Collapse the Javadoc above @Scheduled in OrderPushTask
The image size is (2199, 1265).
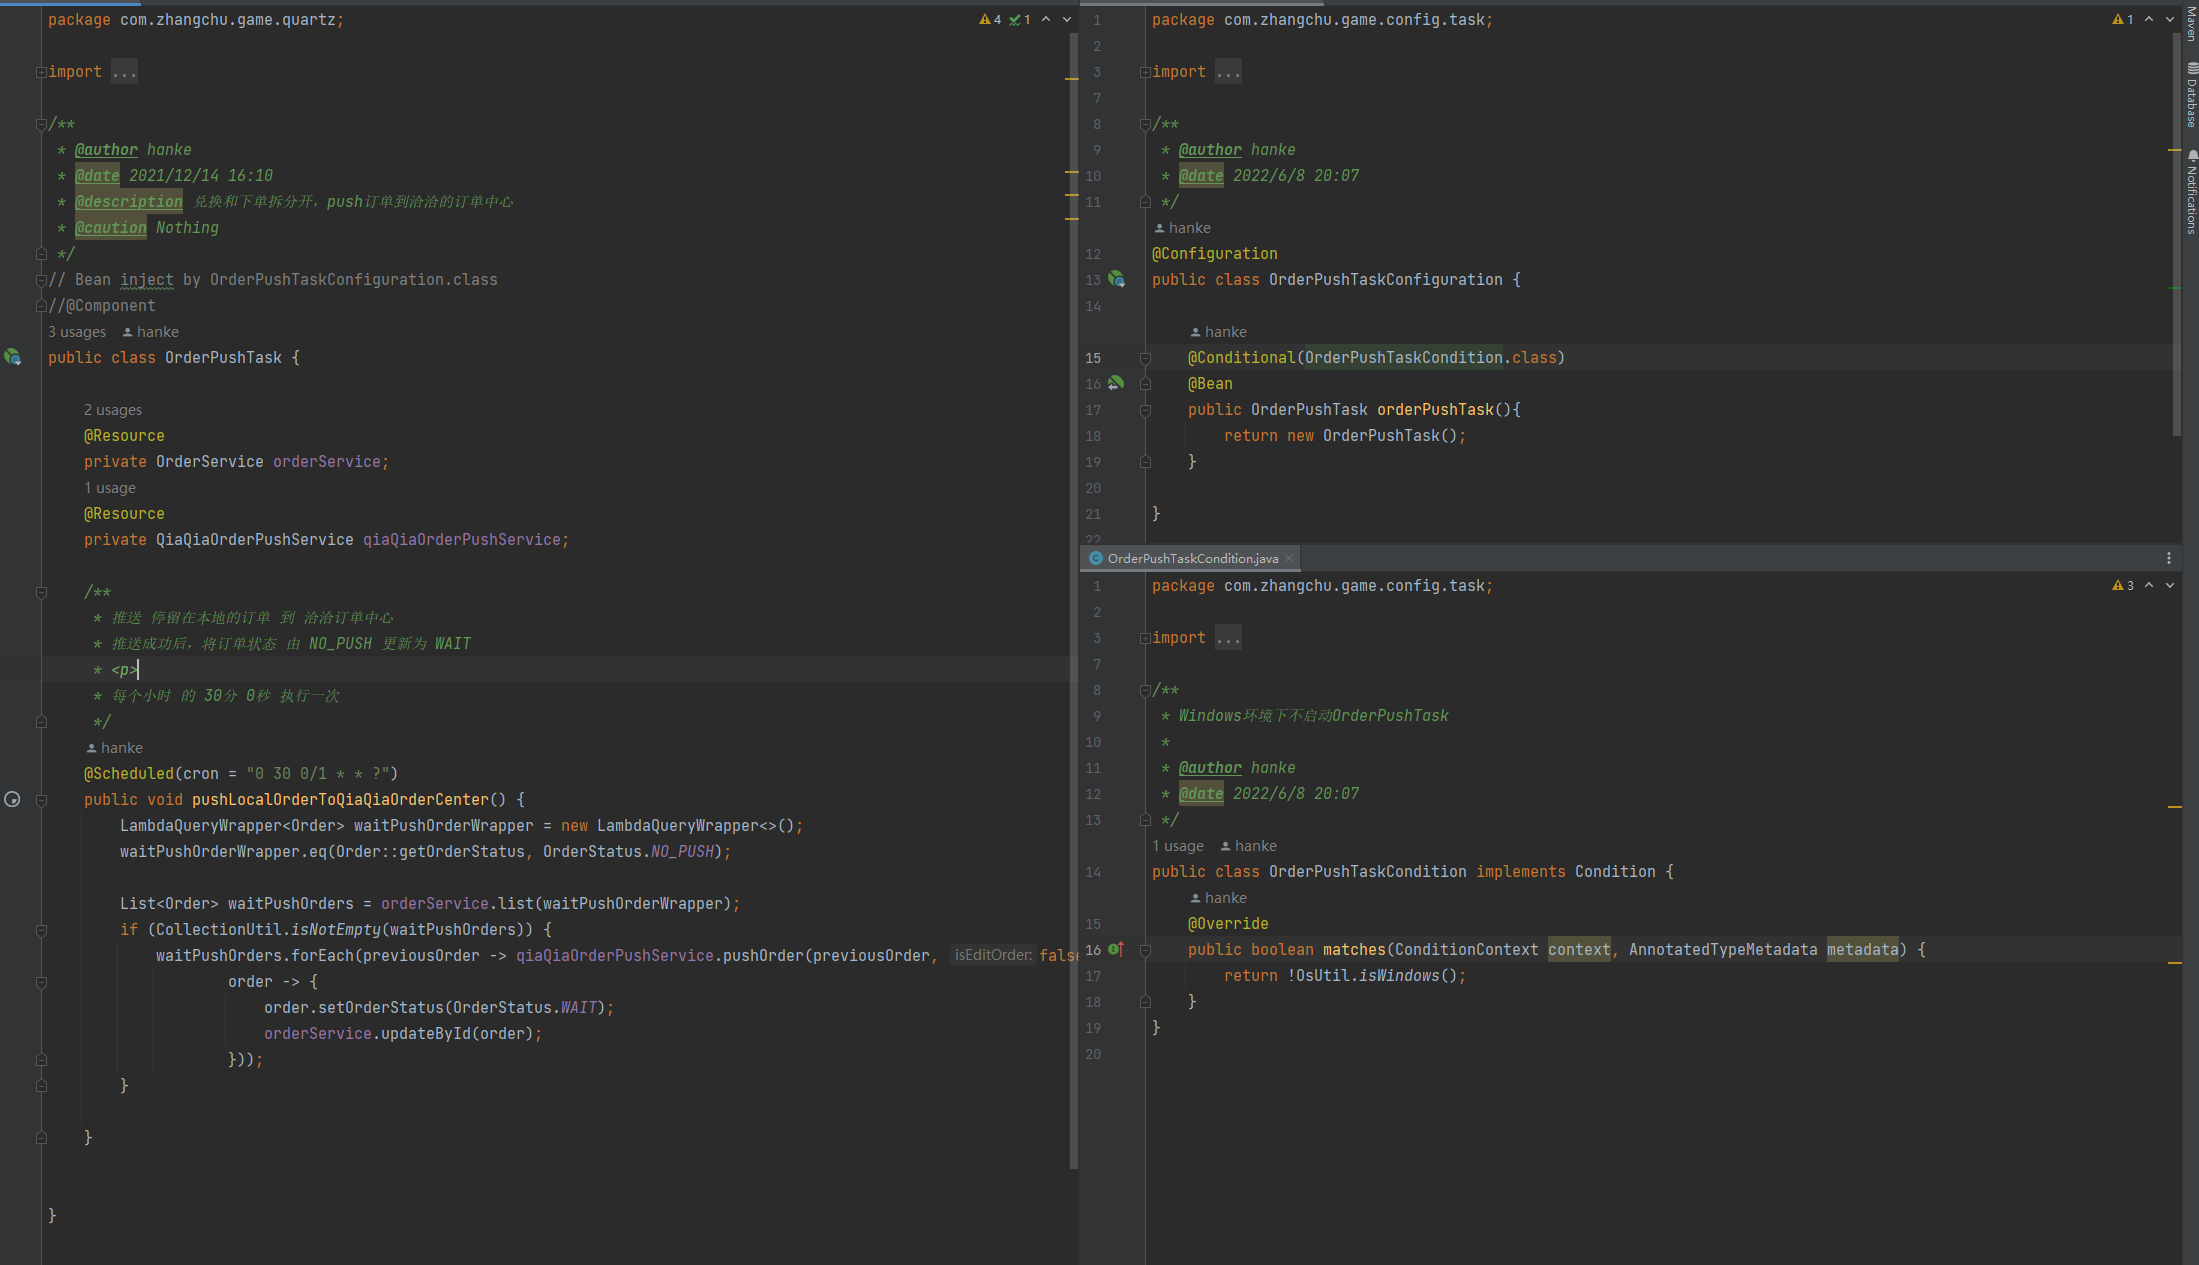[41, 592]
